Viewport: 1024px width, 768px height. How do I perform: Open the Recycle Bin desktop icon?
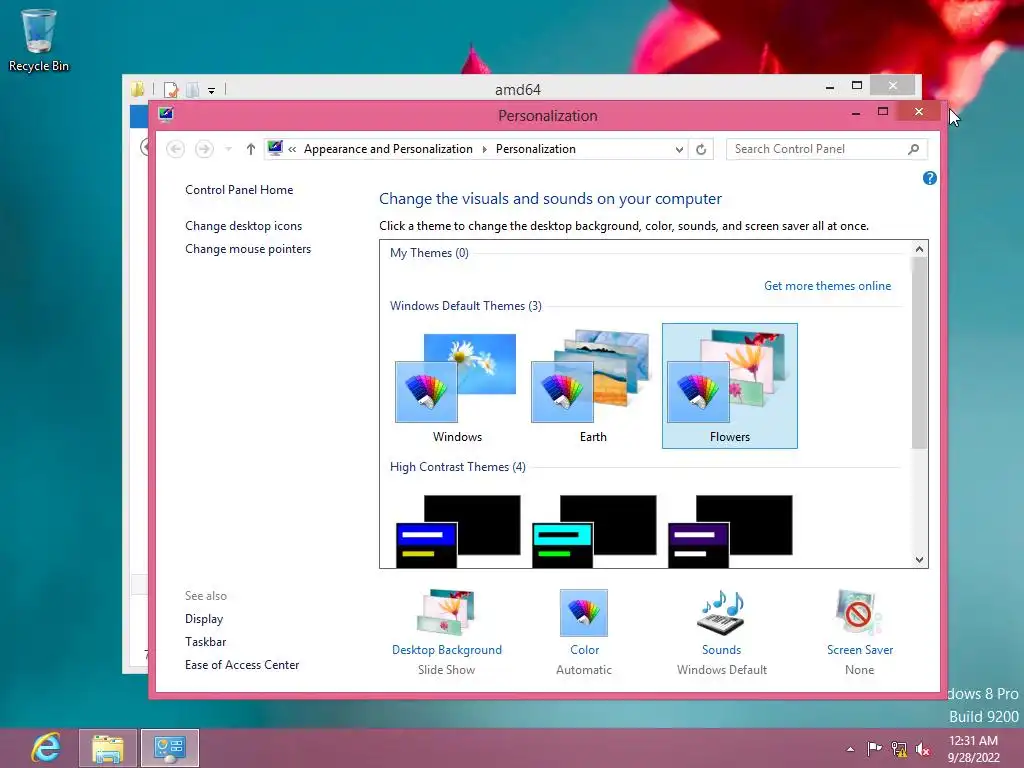(39, 40)
